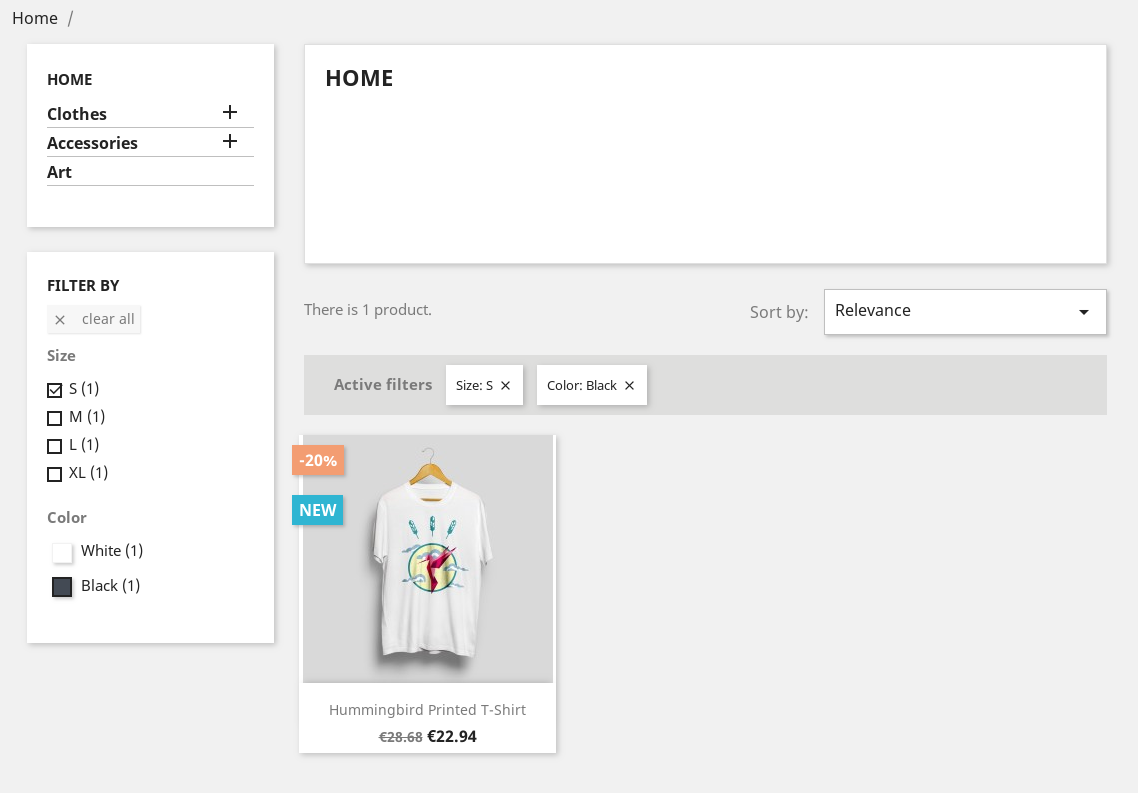Click the Black (1) color label
1138x793 pixels.
(x=110, y=585)
